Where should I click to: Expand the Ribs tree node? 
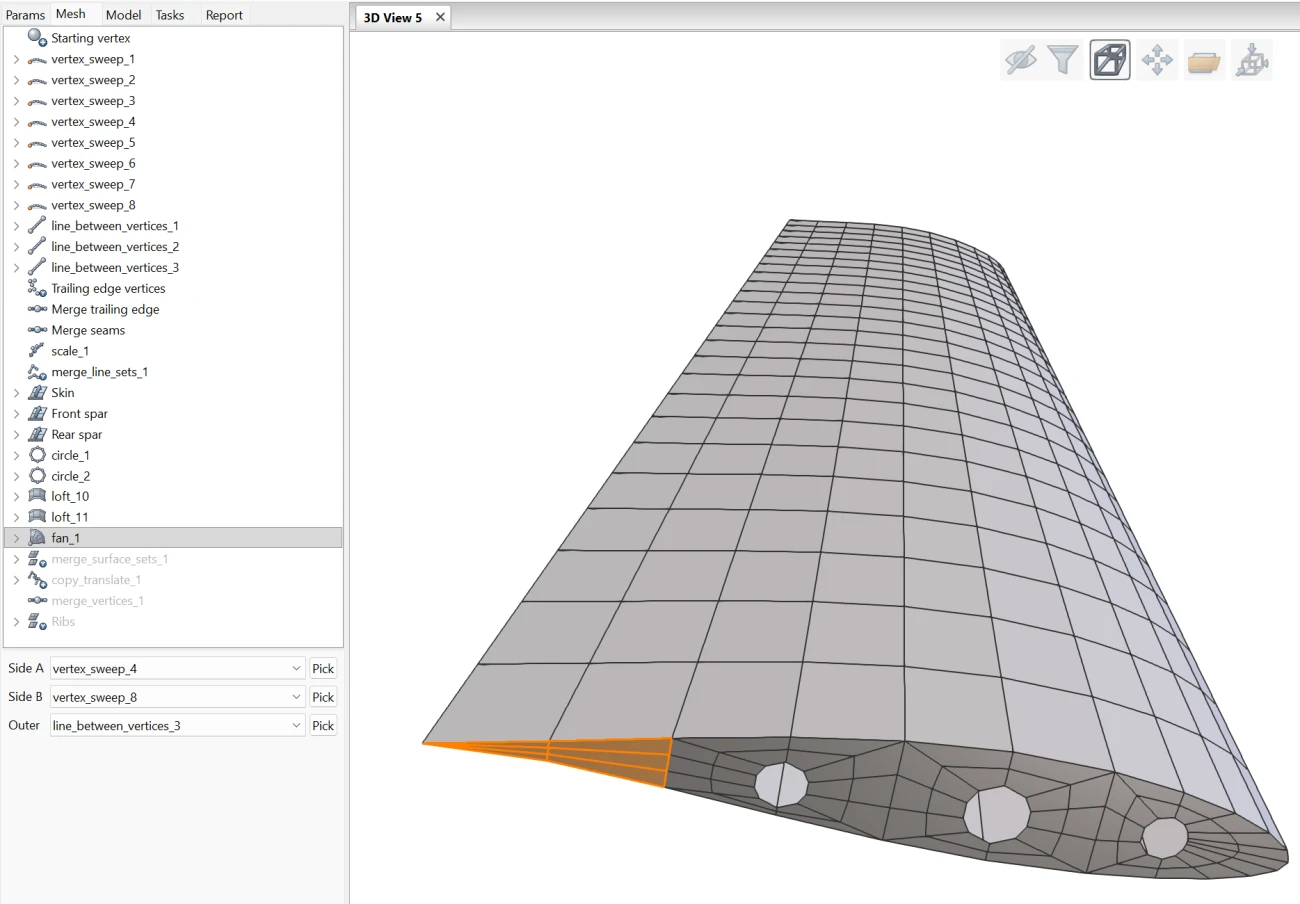click(16, 622)
